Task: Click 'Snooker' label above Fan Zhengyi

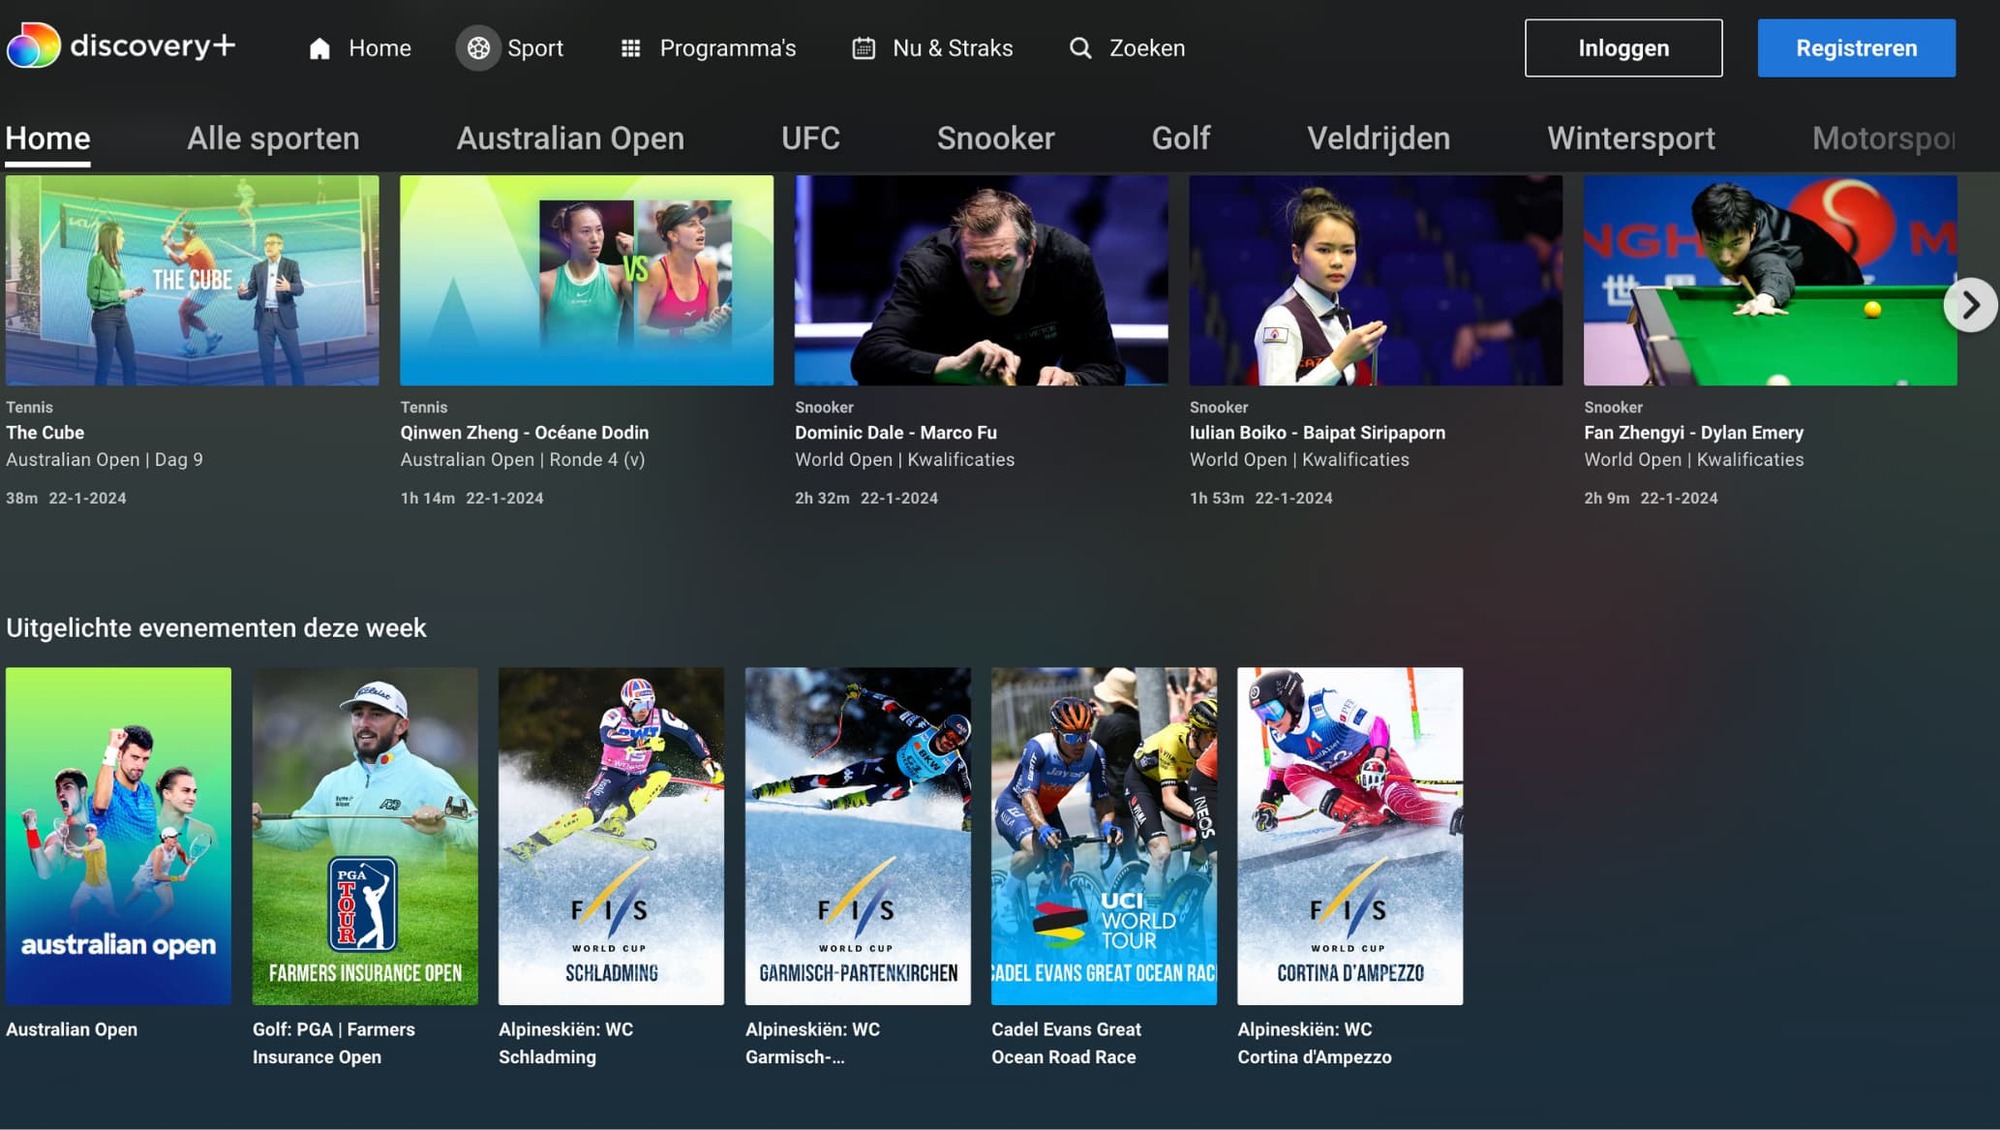Action: [1613, 407]
